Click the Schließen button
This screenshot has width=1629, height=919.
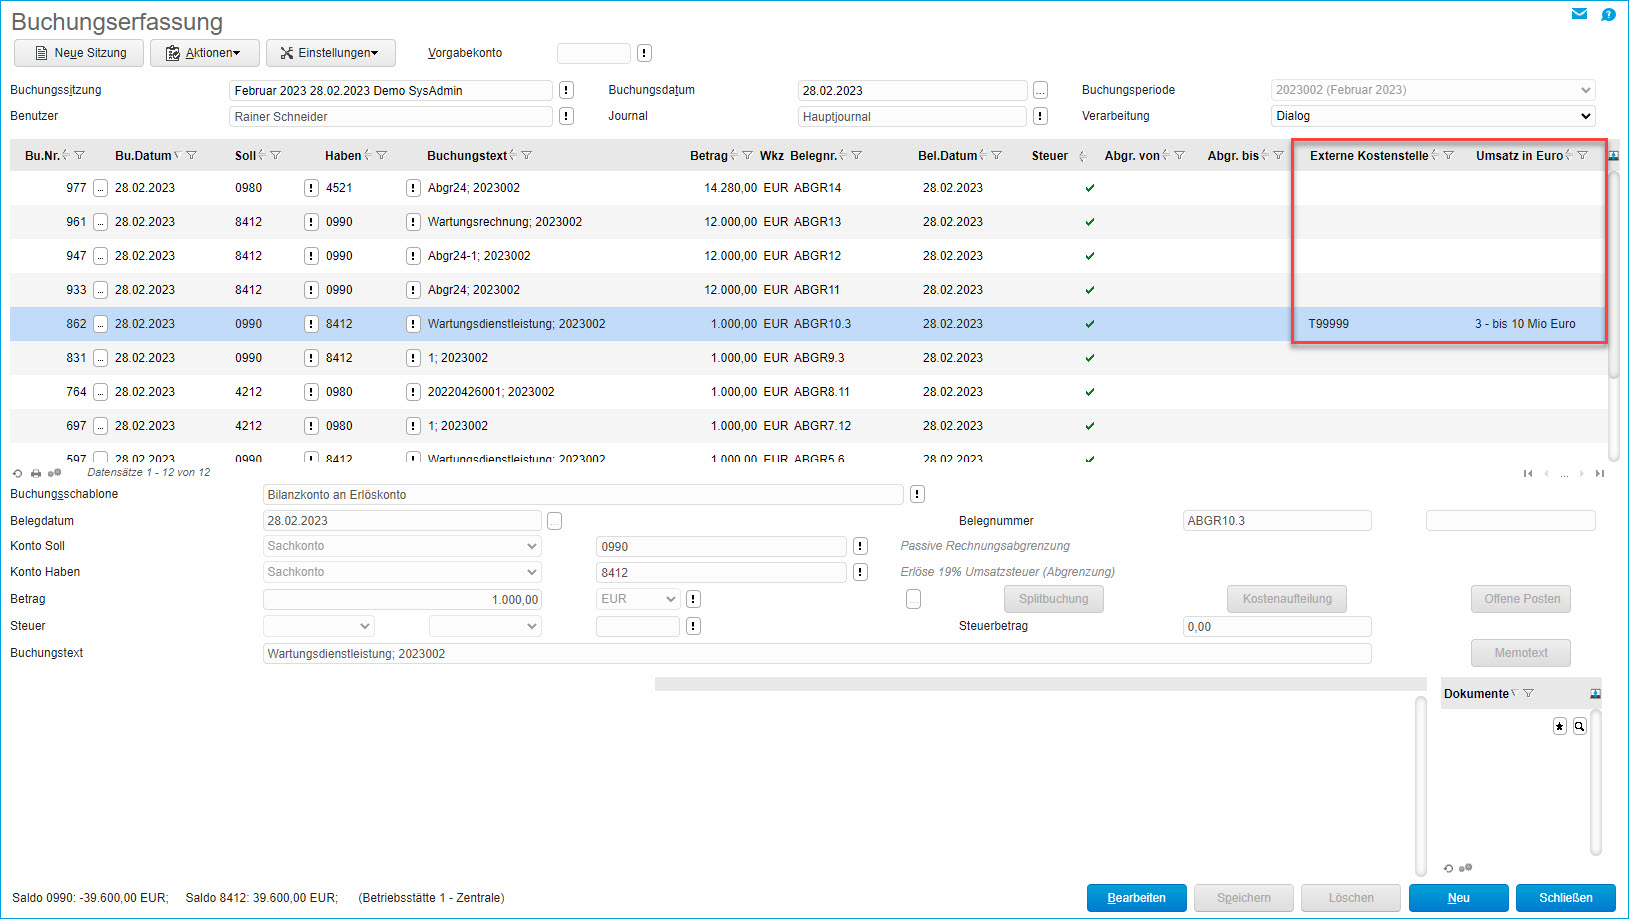click(1566, 898)
